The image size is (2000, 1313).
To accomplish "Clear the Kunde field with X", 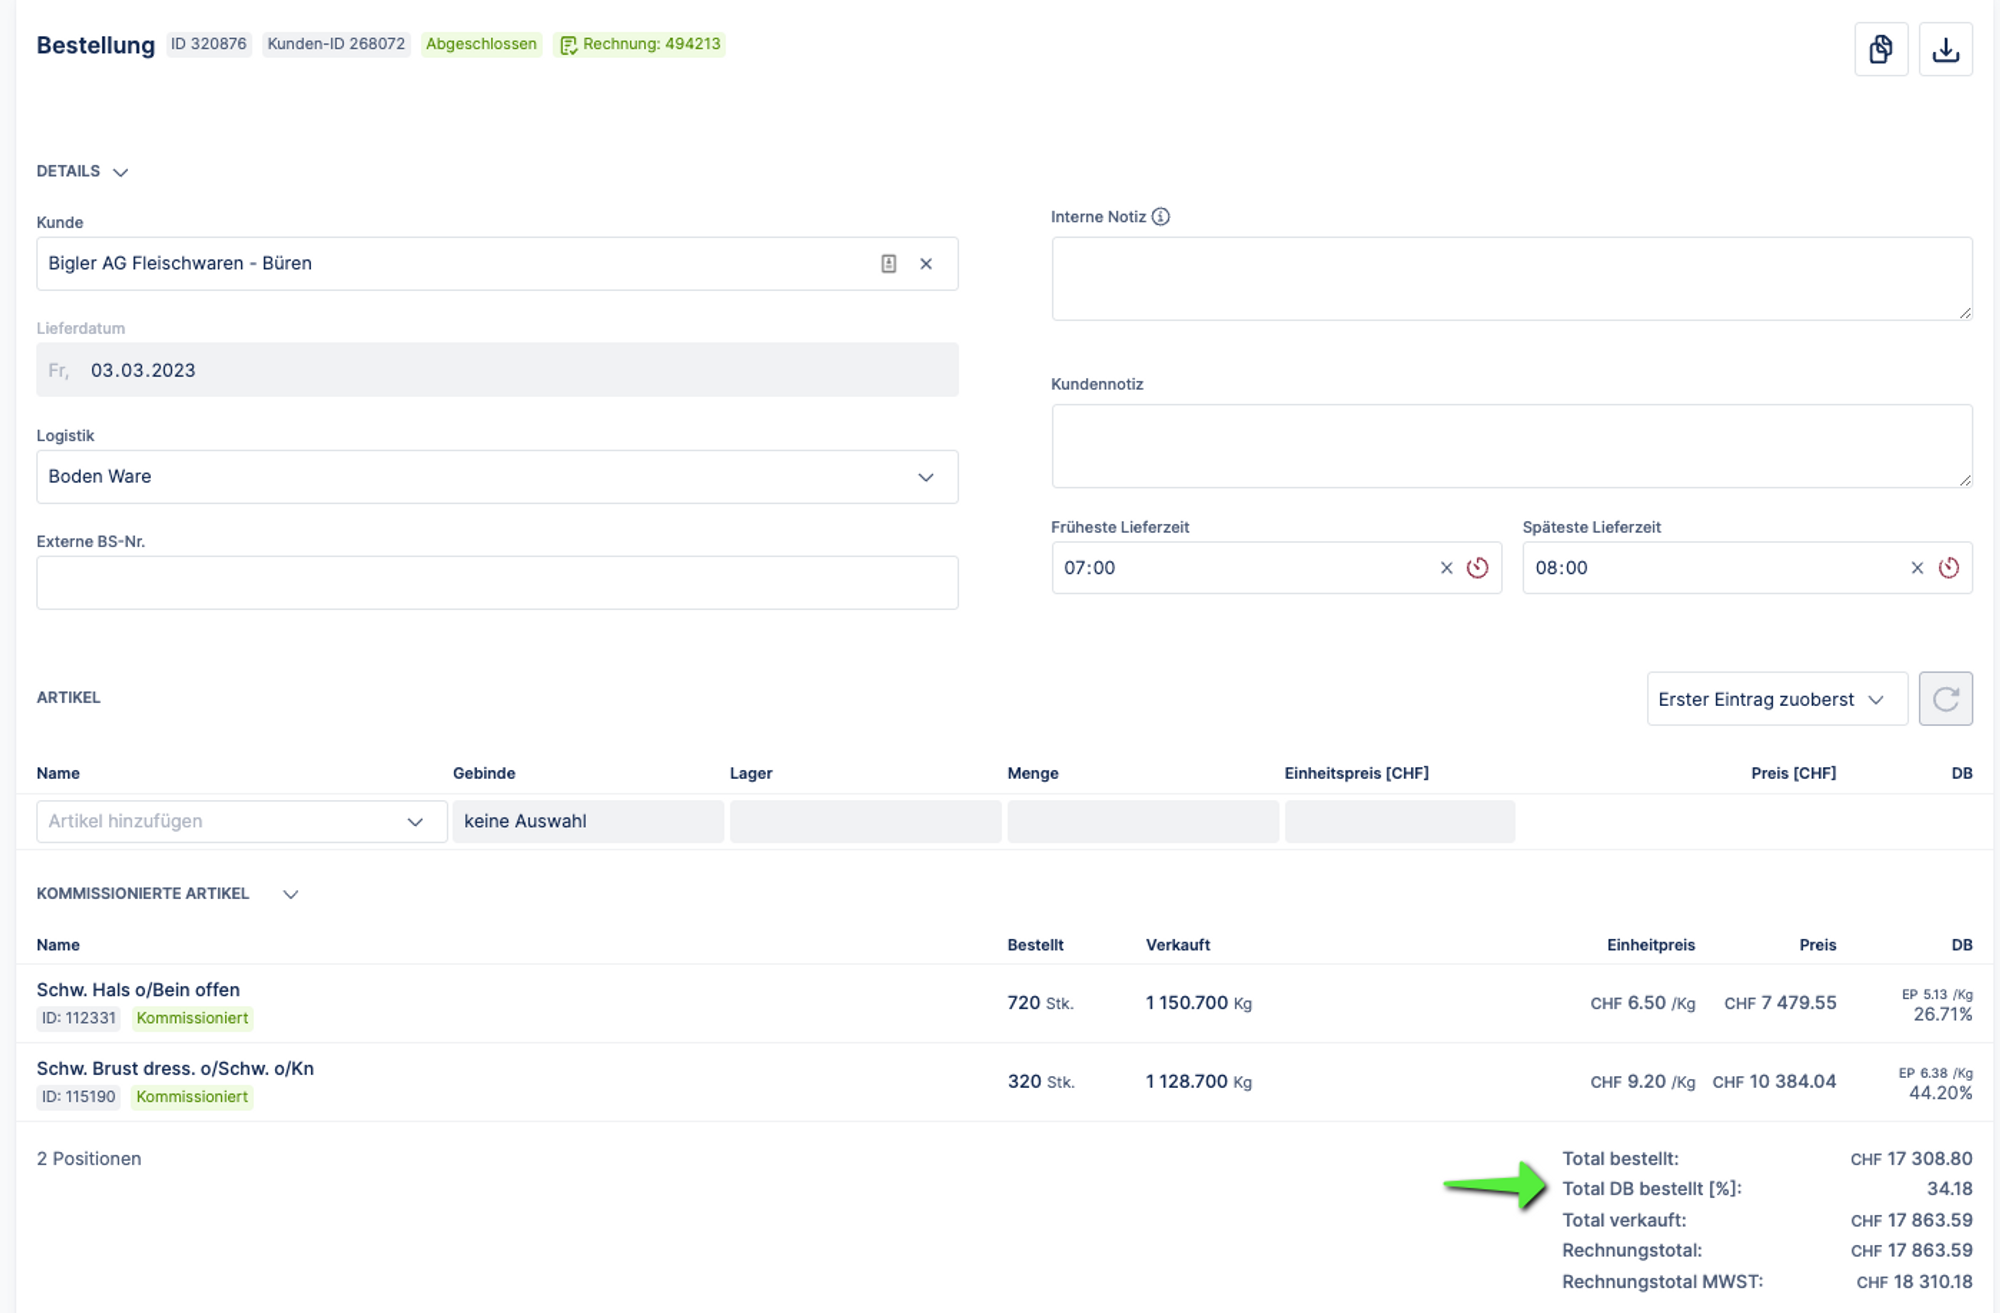I will (x=926, y=264).
